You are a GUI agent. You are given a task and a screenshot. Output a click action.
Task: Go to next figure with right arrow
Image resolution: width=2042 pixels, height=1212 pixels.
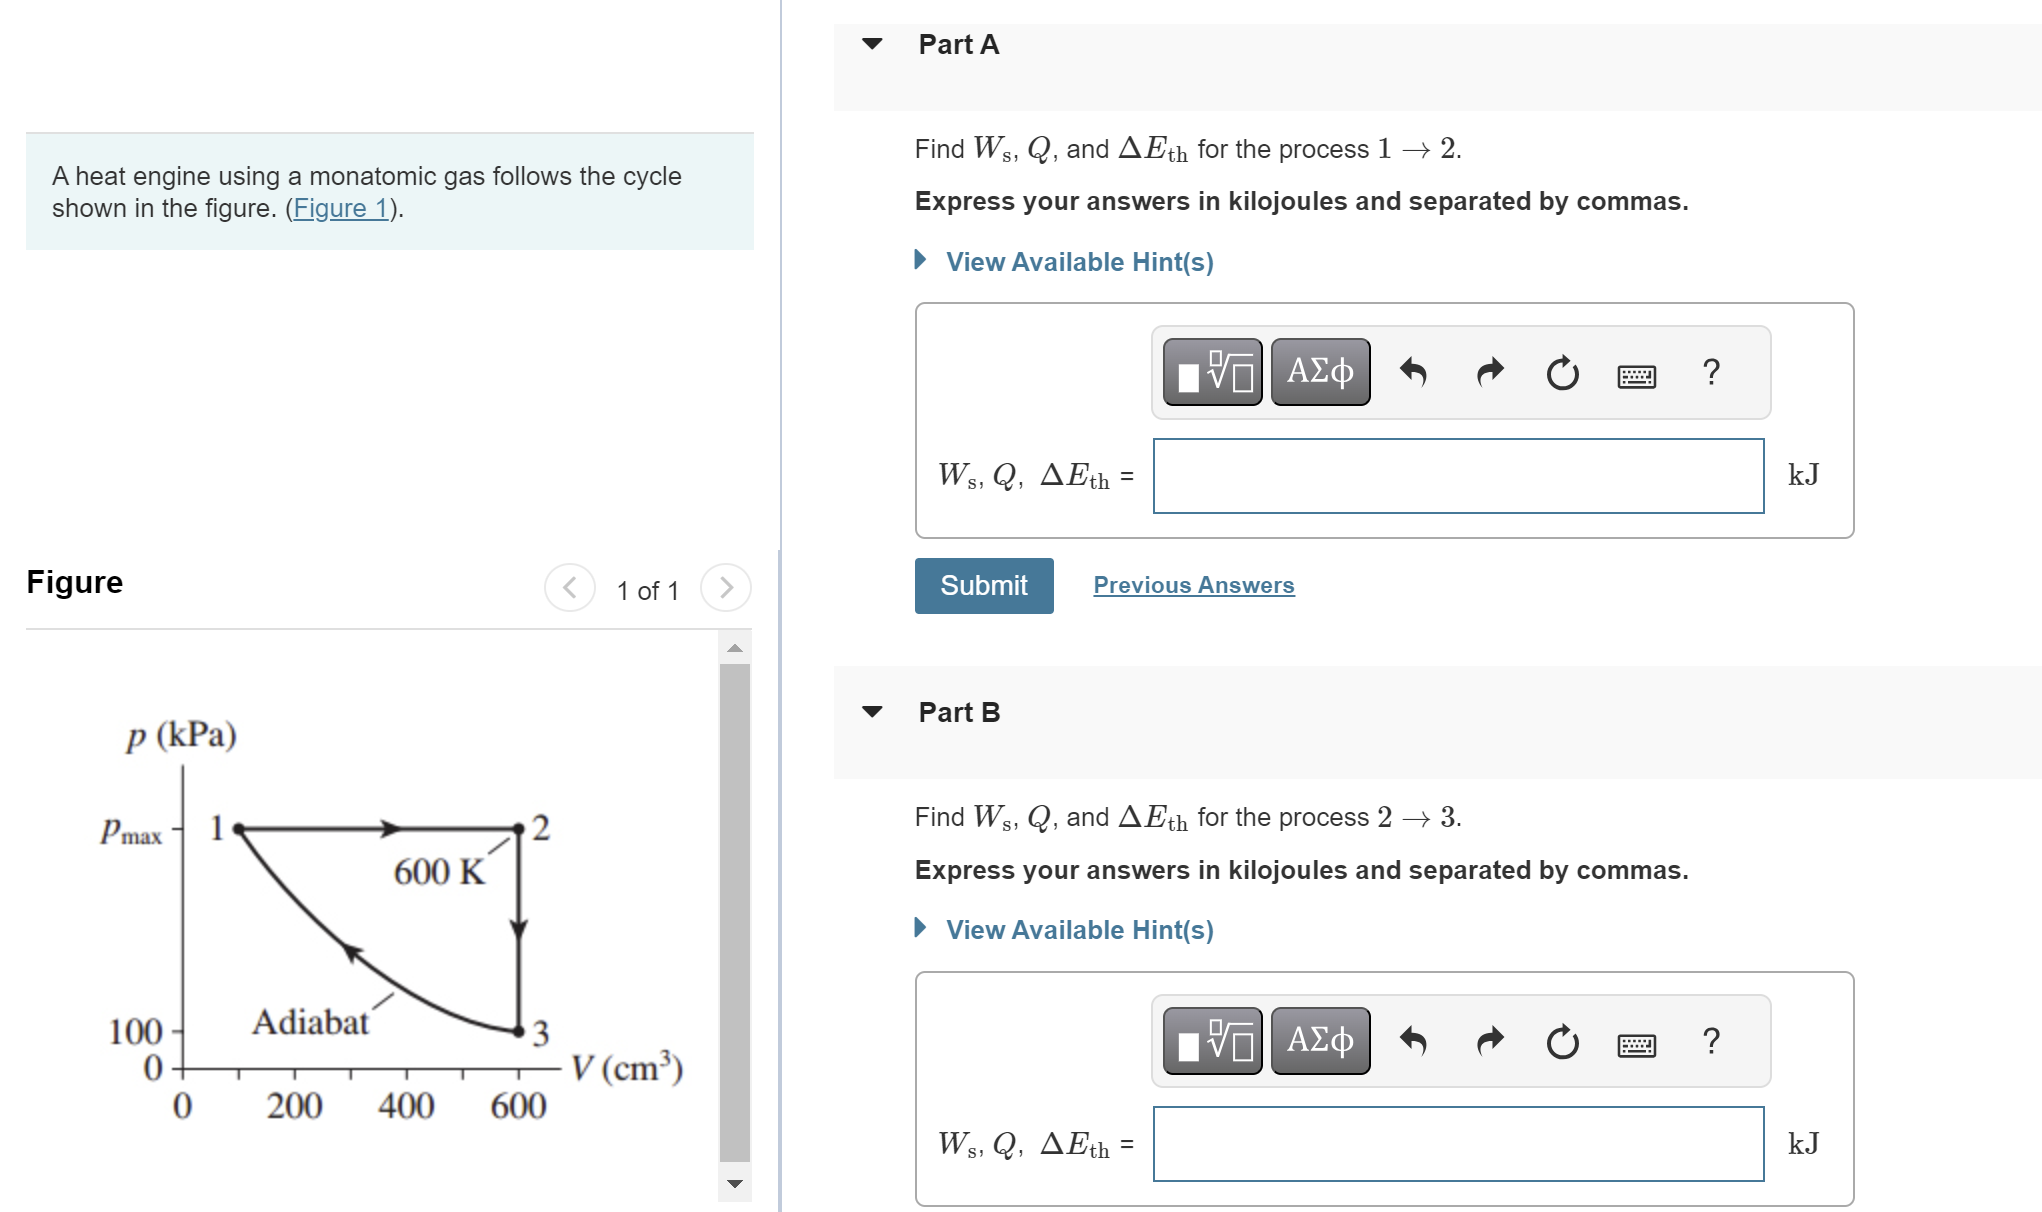725,588
